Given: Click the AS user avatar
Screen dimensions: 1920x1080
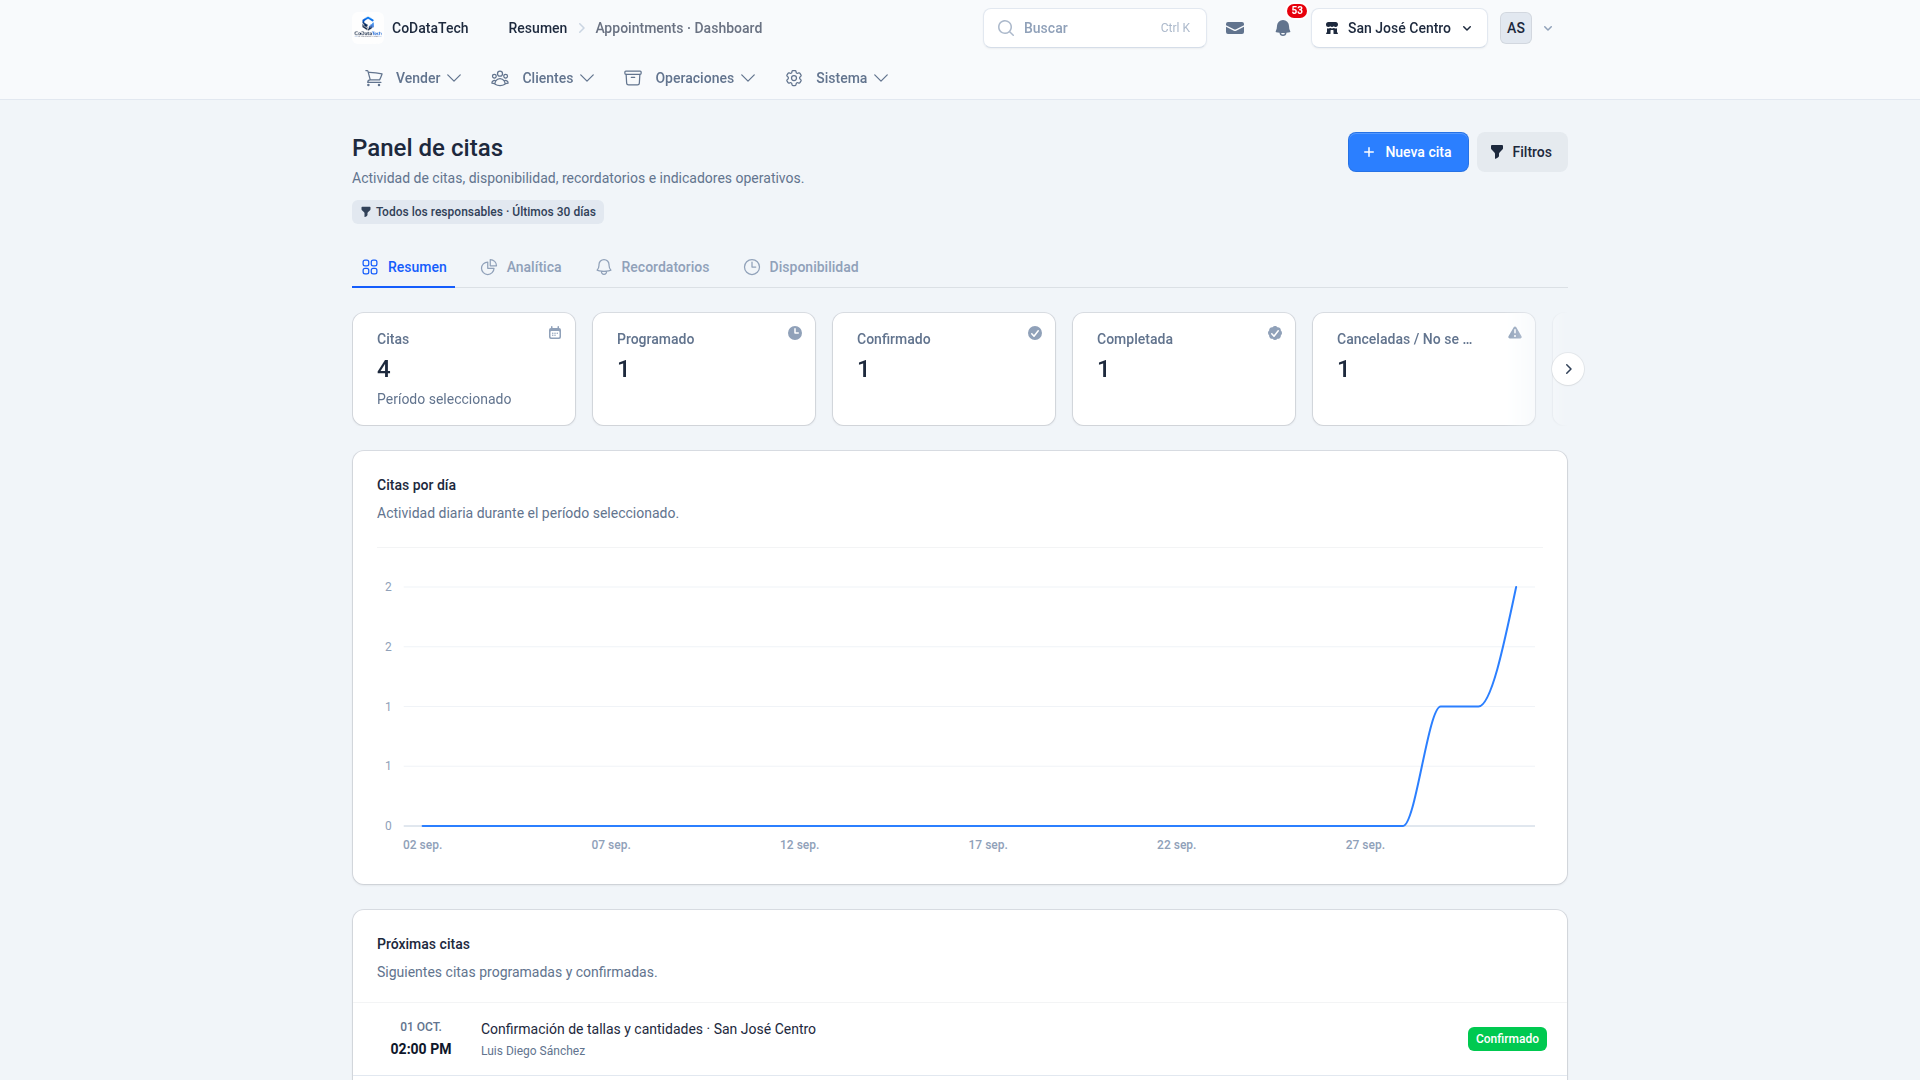Looking at the screenshot, I should pyautogui.click(x=1516, y=28).
